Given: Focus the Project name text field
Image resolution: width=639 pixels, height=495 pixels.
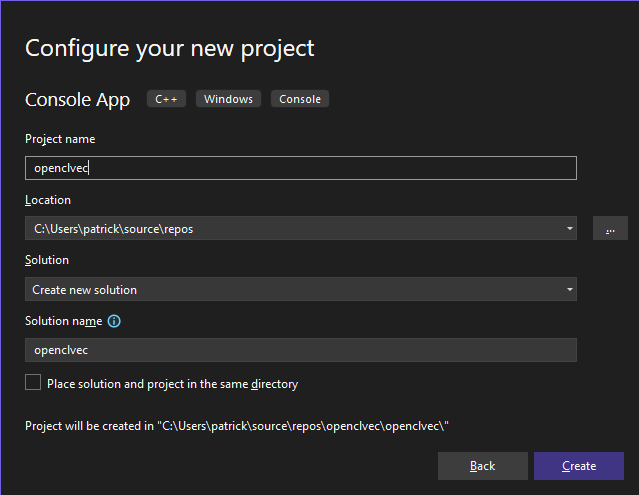Looking at the screenshot, I should pos(301,168).
